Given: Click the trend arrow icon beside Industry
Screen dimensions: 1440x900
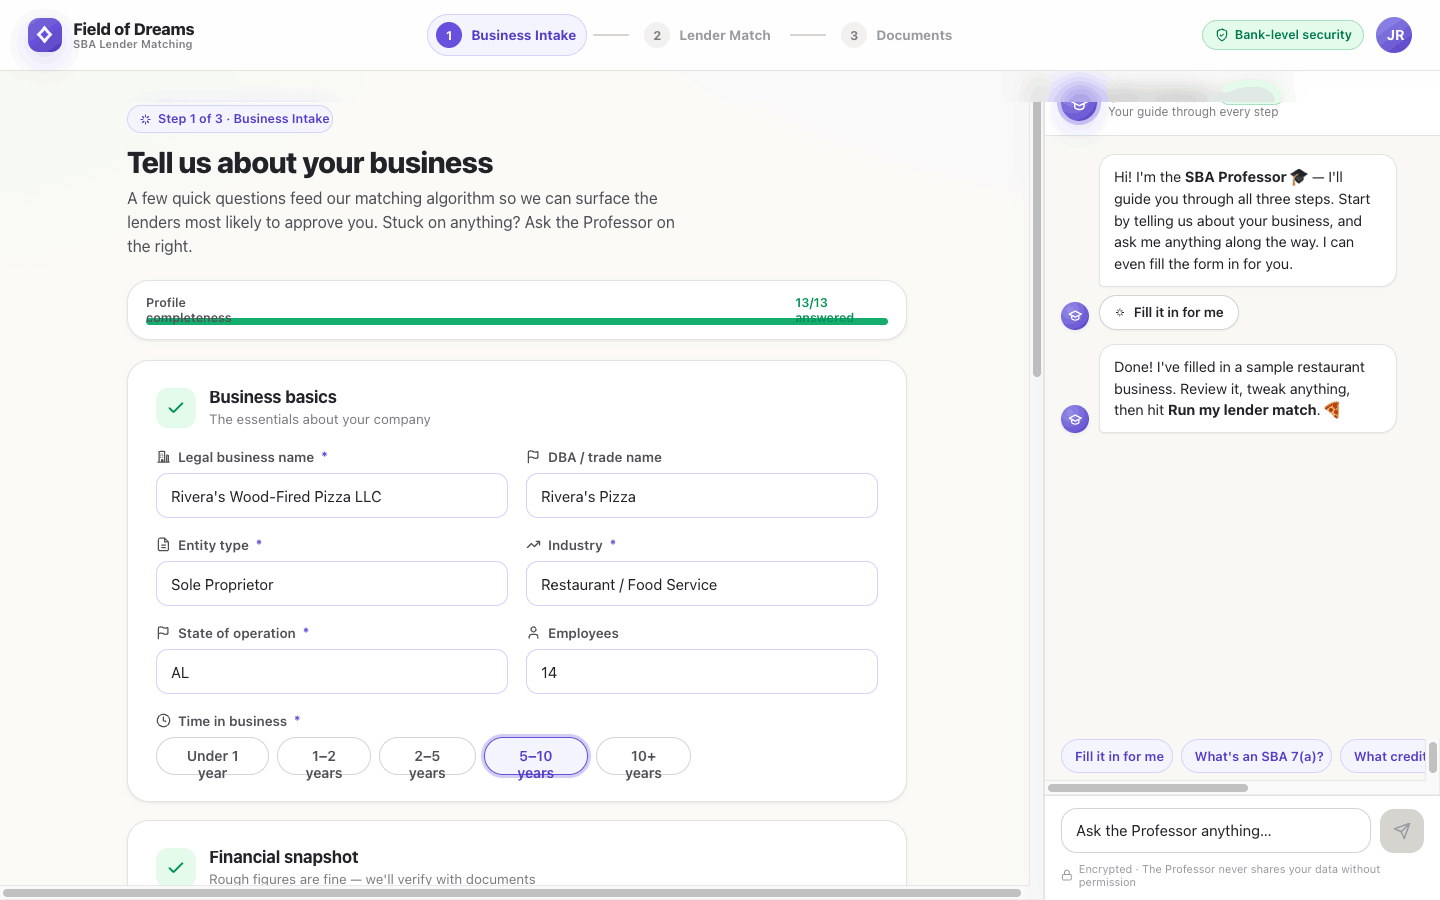Looking at the screenshot, I should pyautogui.click(x=533, y=545).
